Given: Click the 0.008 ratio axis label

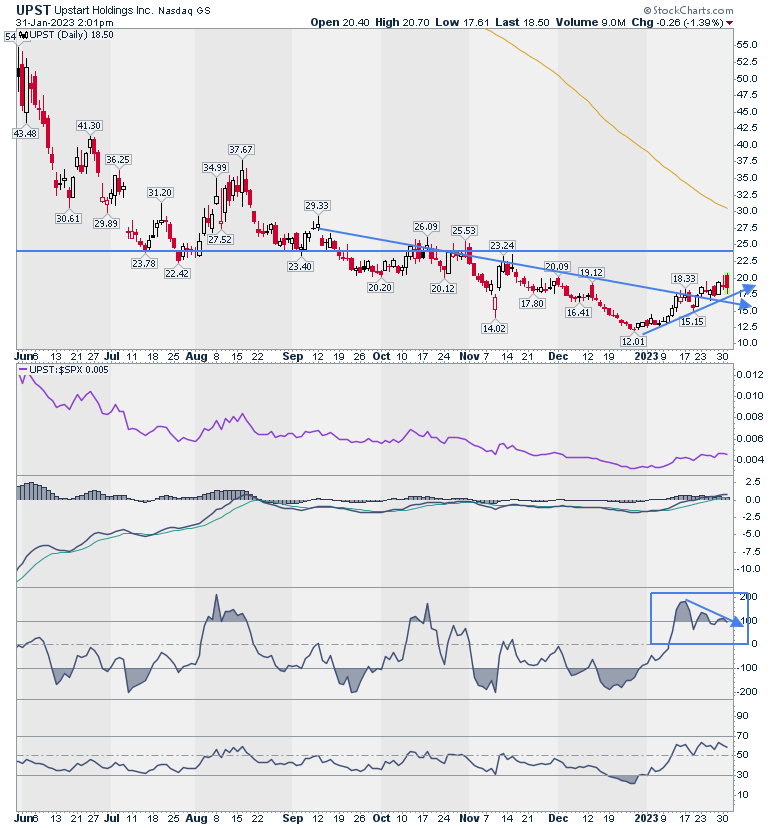Looking at the screenshot, I should [x=750, y=417].
